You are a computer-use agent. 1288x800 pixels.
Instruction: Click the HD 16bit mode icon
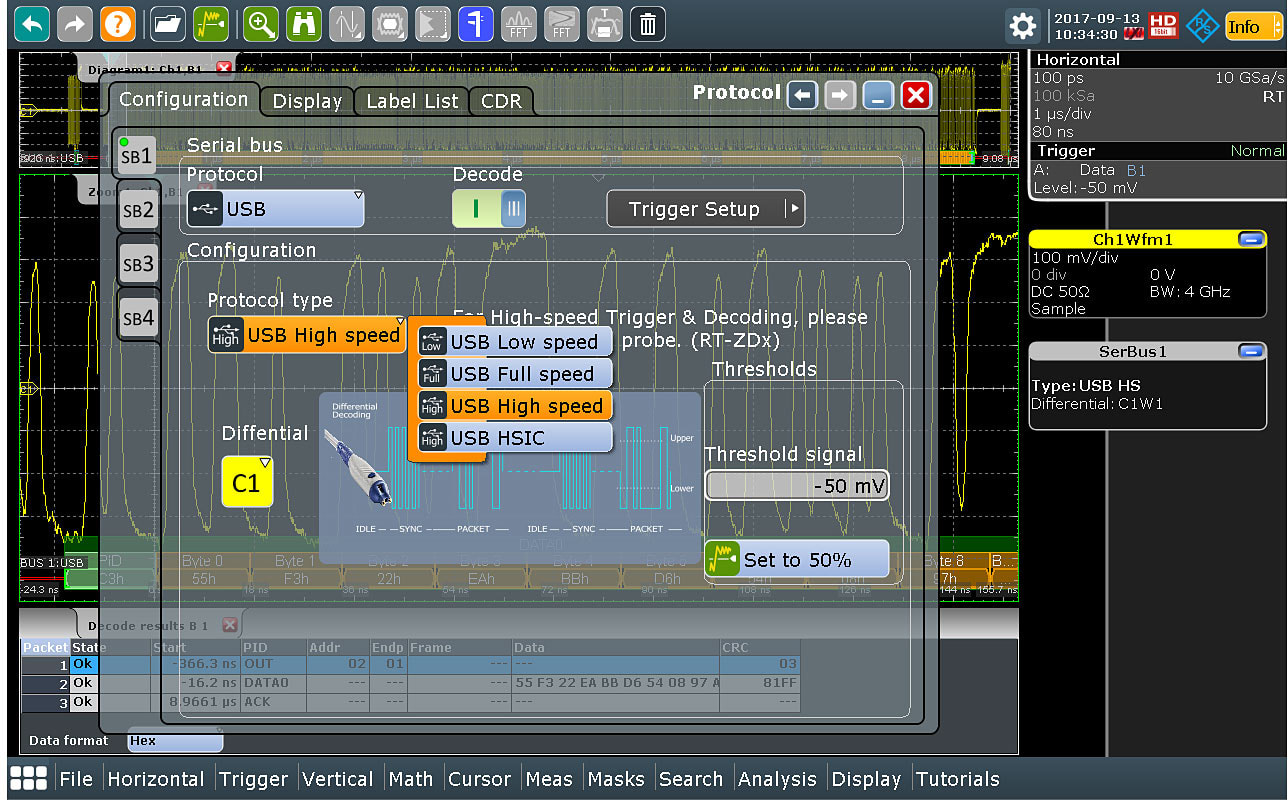1163,25
